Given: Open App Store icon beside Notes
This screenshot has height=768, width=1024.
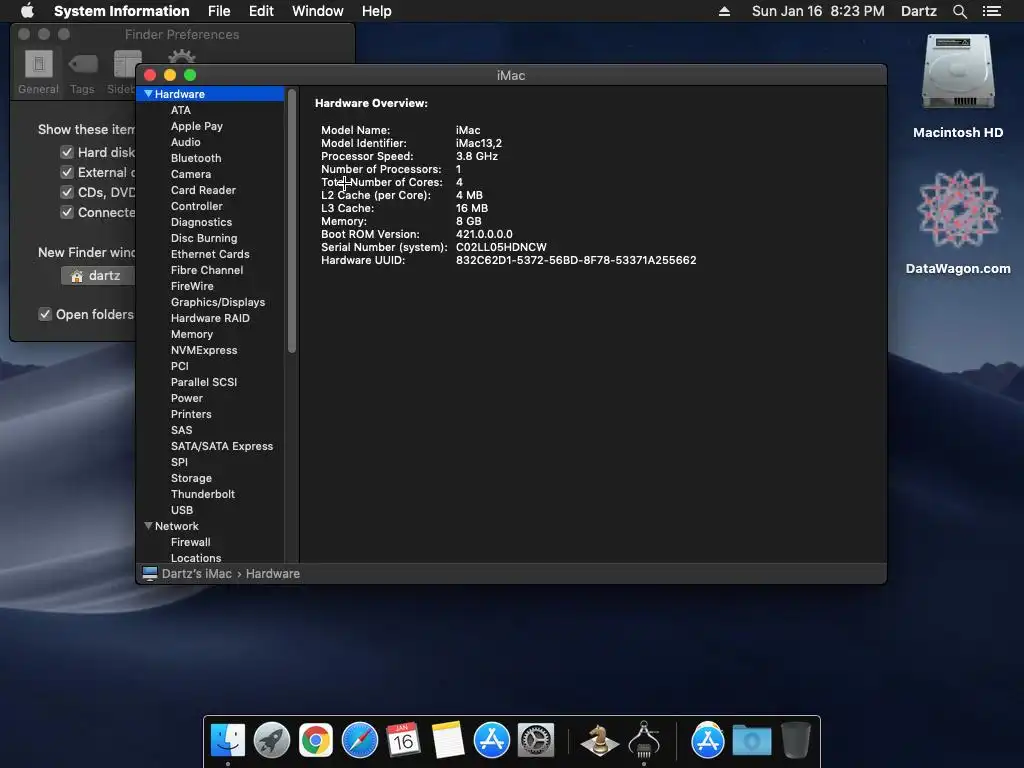Looking at the screenshot, I should [491, 741].
